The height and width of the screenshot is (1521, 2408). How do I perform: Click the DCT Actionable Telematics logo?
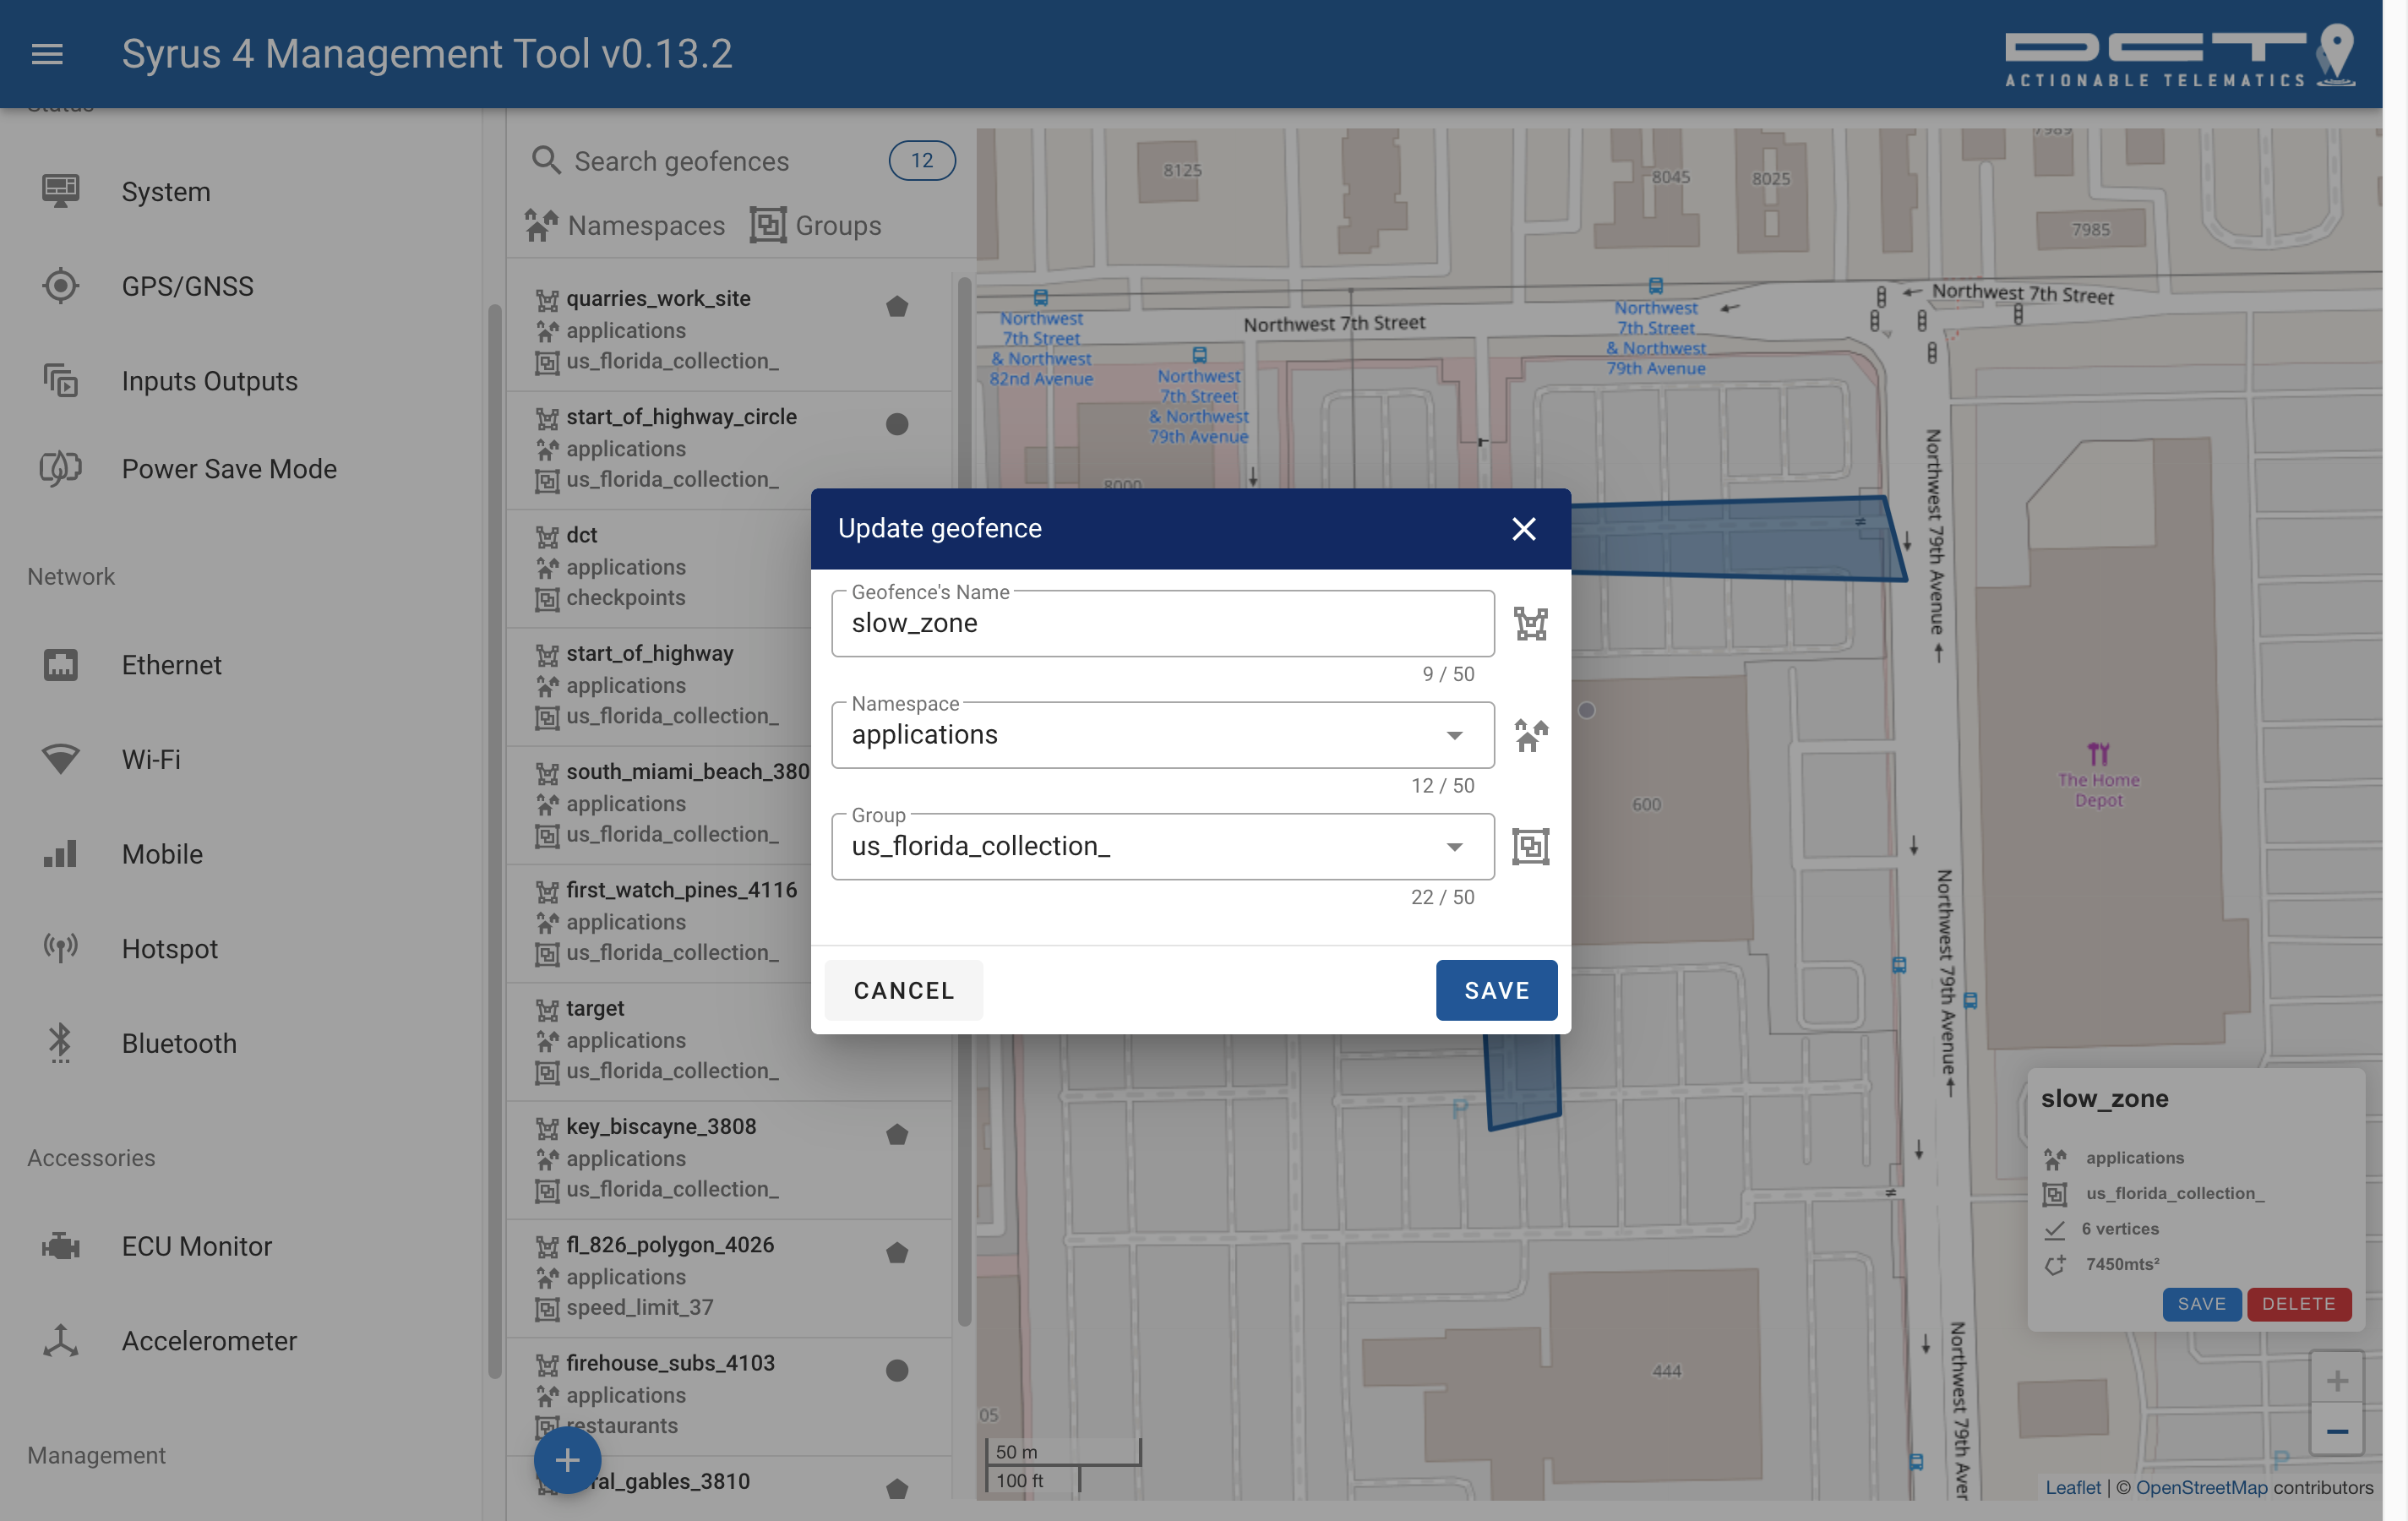tap(2179, 56)
